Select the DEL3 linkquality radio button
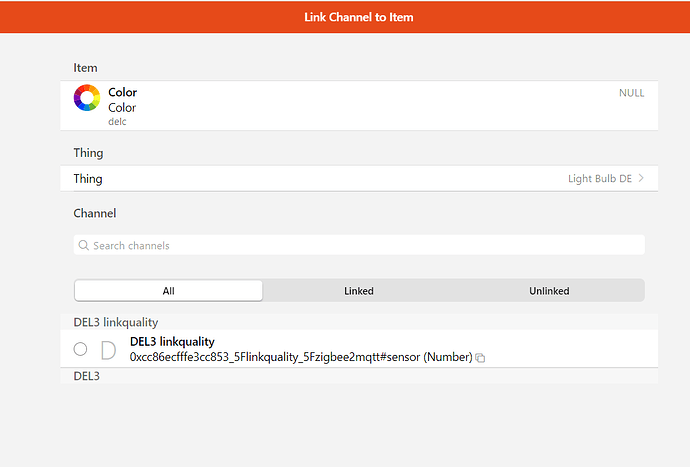 81,349
